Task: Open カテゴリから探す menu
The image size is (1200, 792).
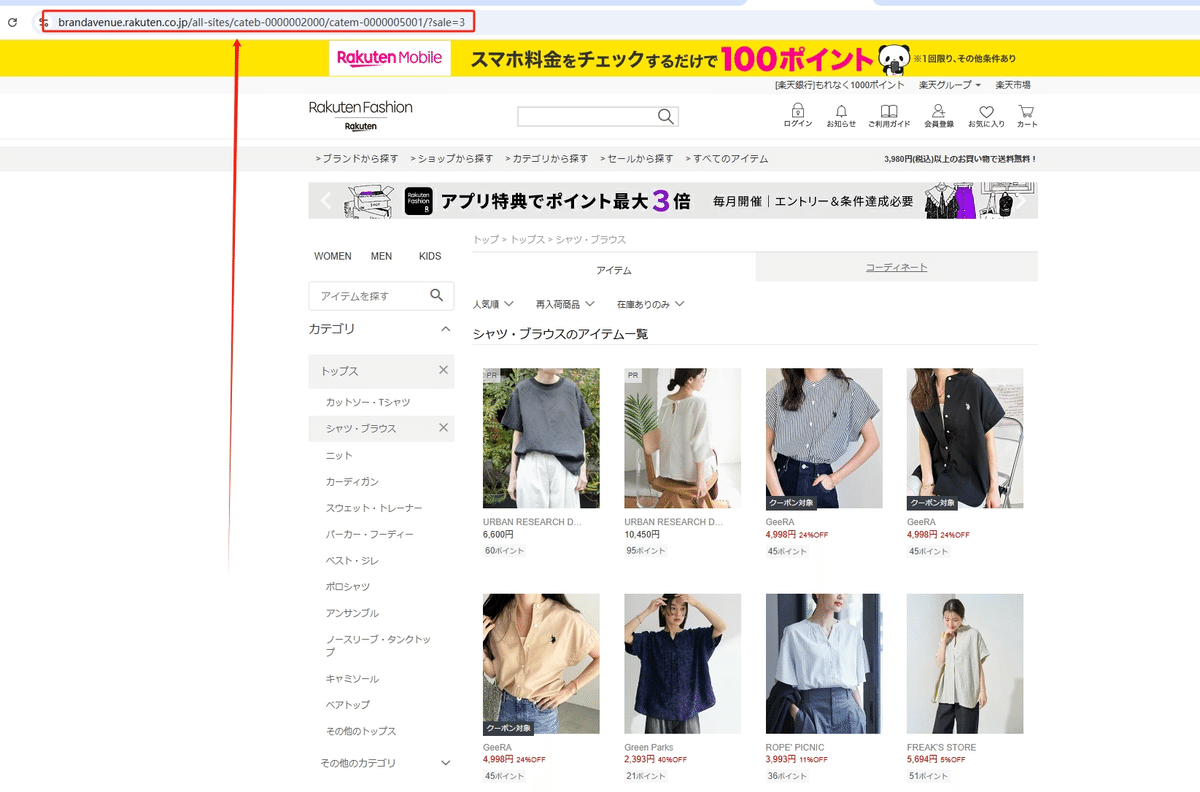Action: (x=547, y=159)
